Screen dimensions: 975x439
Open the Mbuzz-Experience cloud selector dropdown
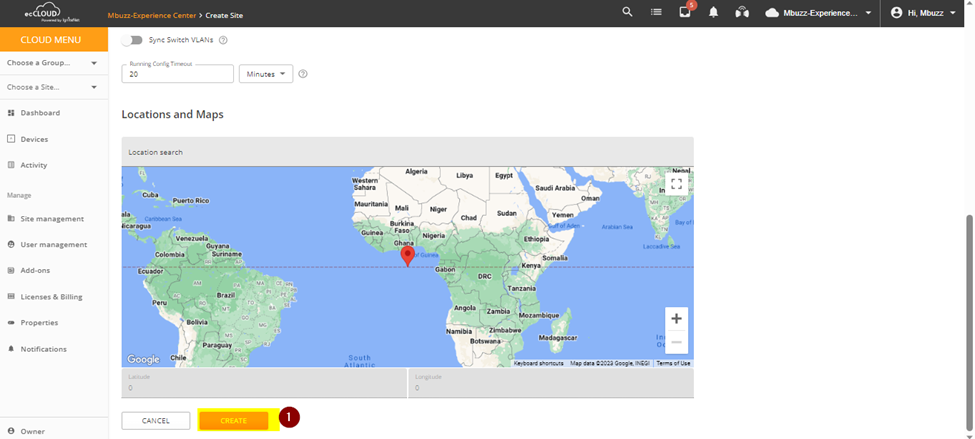coord(819,12)
